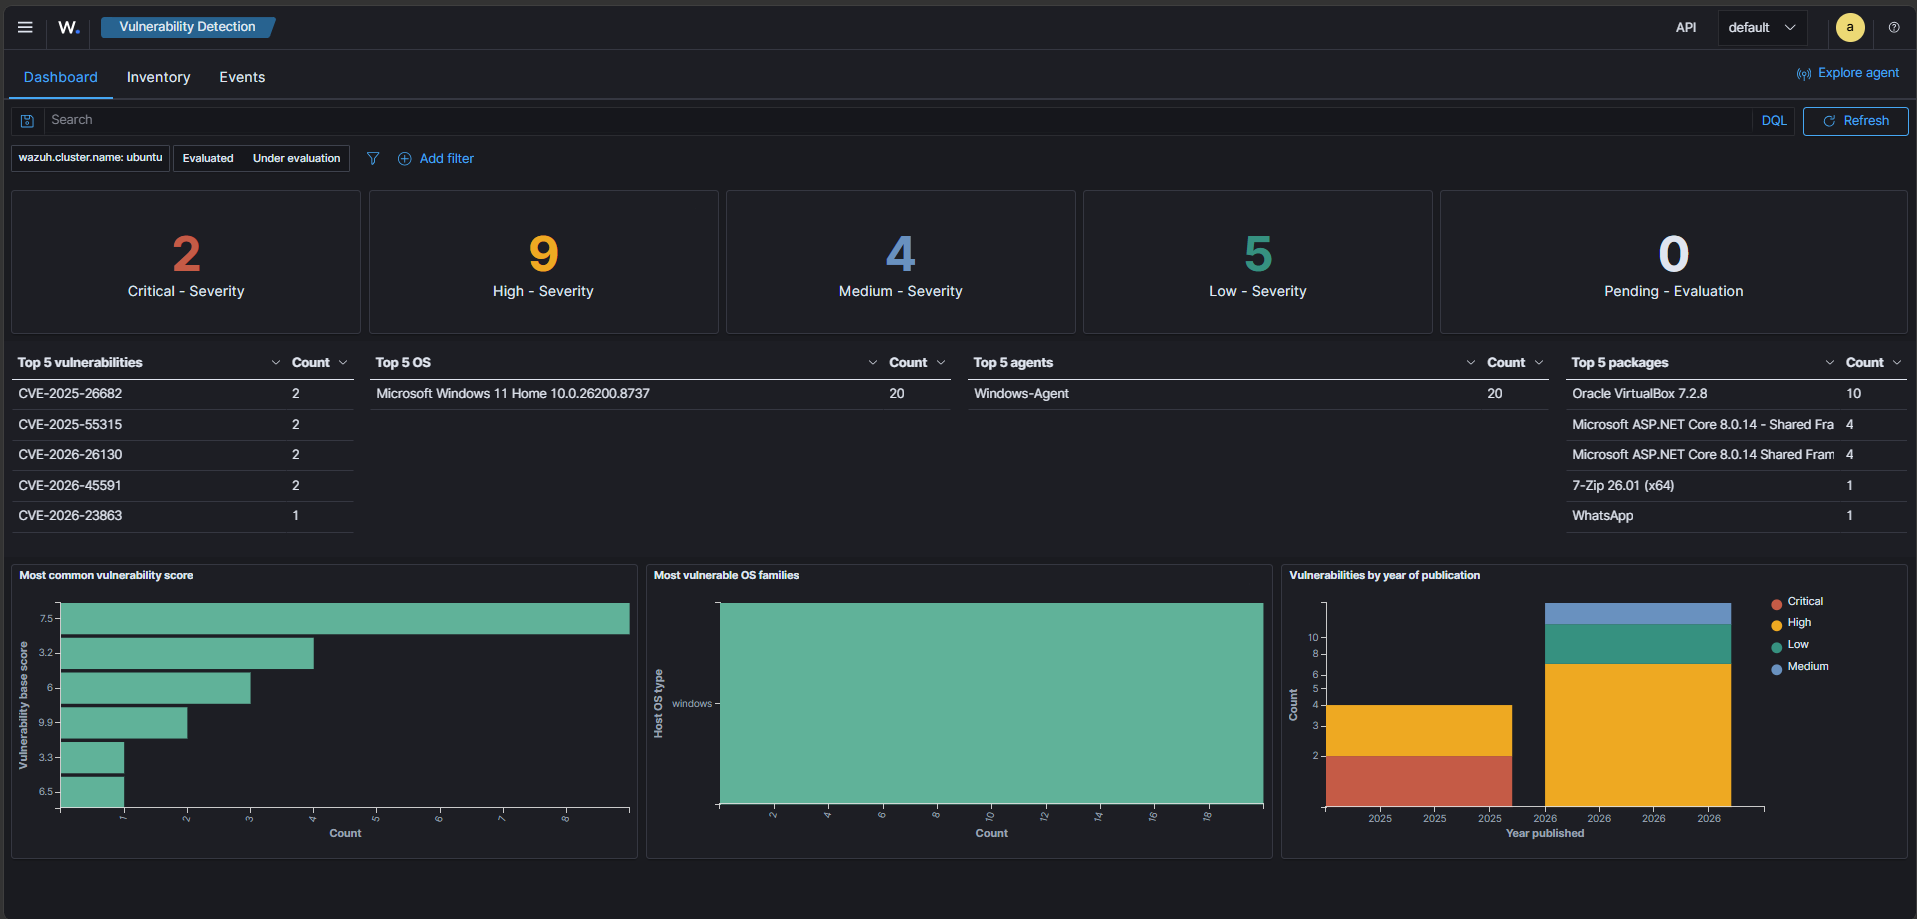This screenshot has width=1917, height=919.
Task: Toggle the DQL query language button
Action: point(1774,120)
